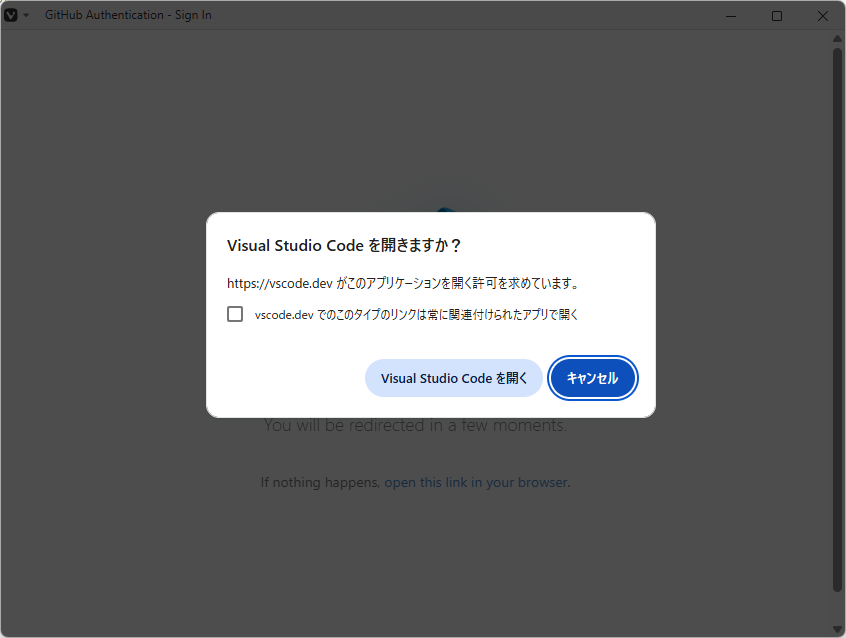
Task: Click 'vscode.dev でのこのタイプのリンク' checkbox label
Action: [416, 314]
